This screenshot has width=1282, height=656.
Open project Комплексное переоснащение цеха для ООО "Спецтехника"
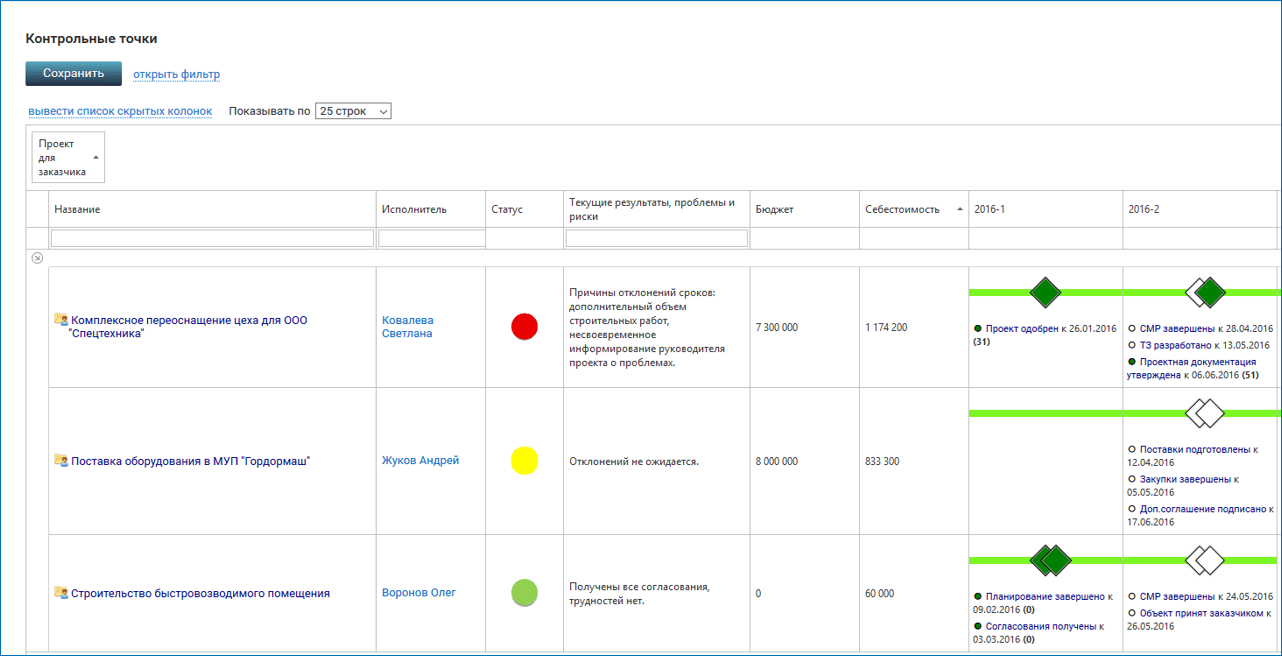click(189, 327)
